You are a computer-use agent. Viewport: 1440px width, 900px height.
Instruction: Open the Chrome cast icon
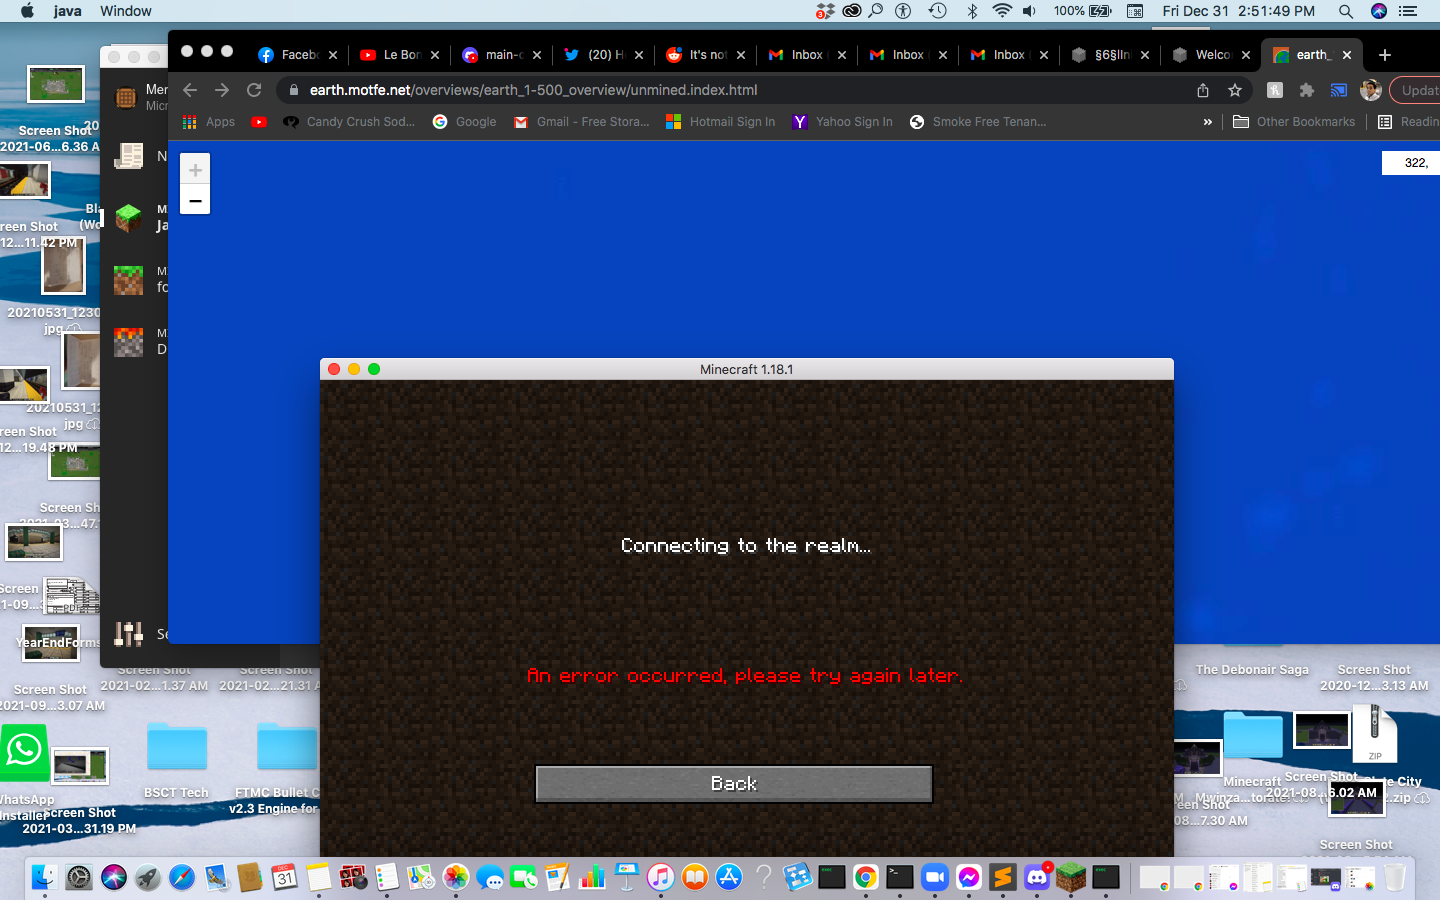pos(1338,90)
